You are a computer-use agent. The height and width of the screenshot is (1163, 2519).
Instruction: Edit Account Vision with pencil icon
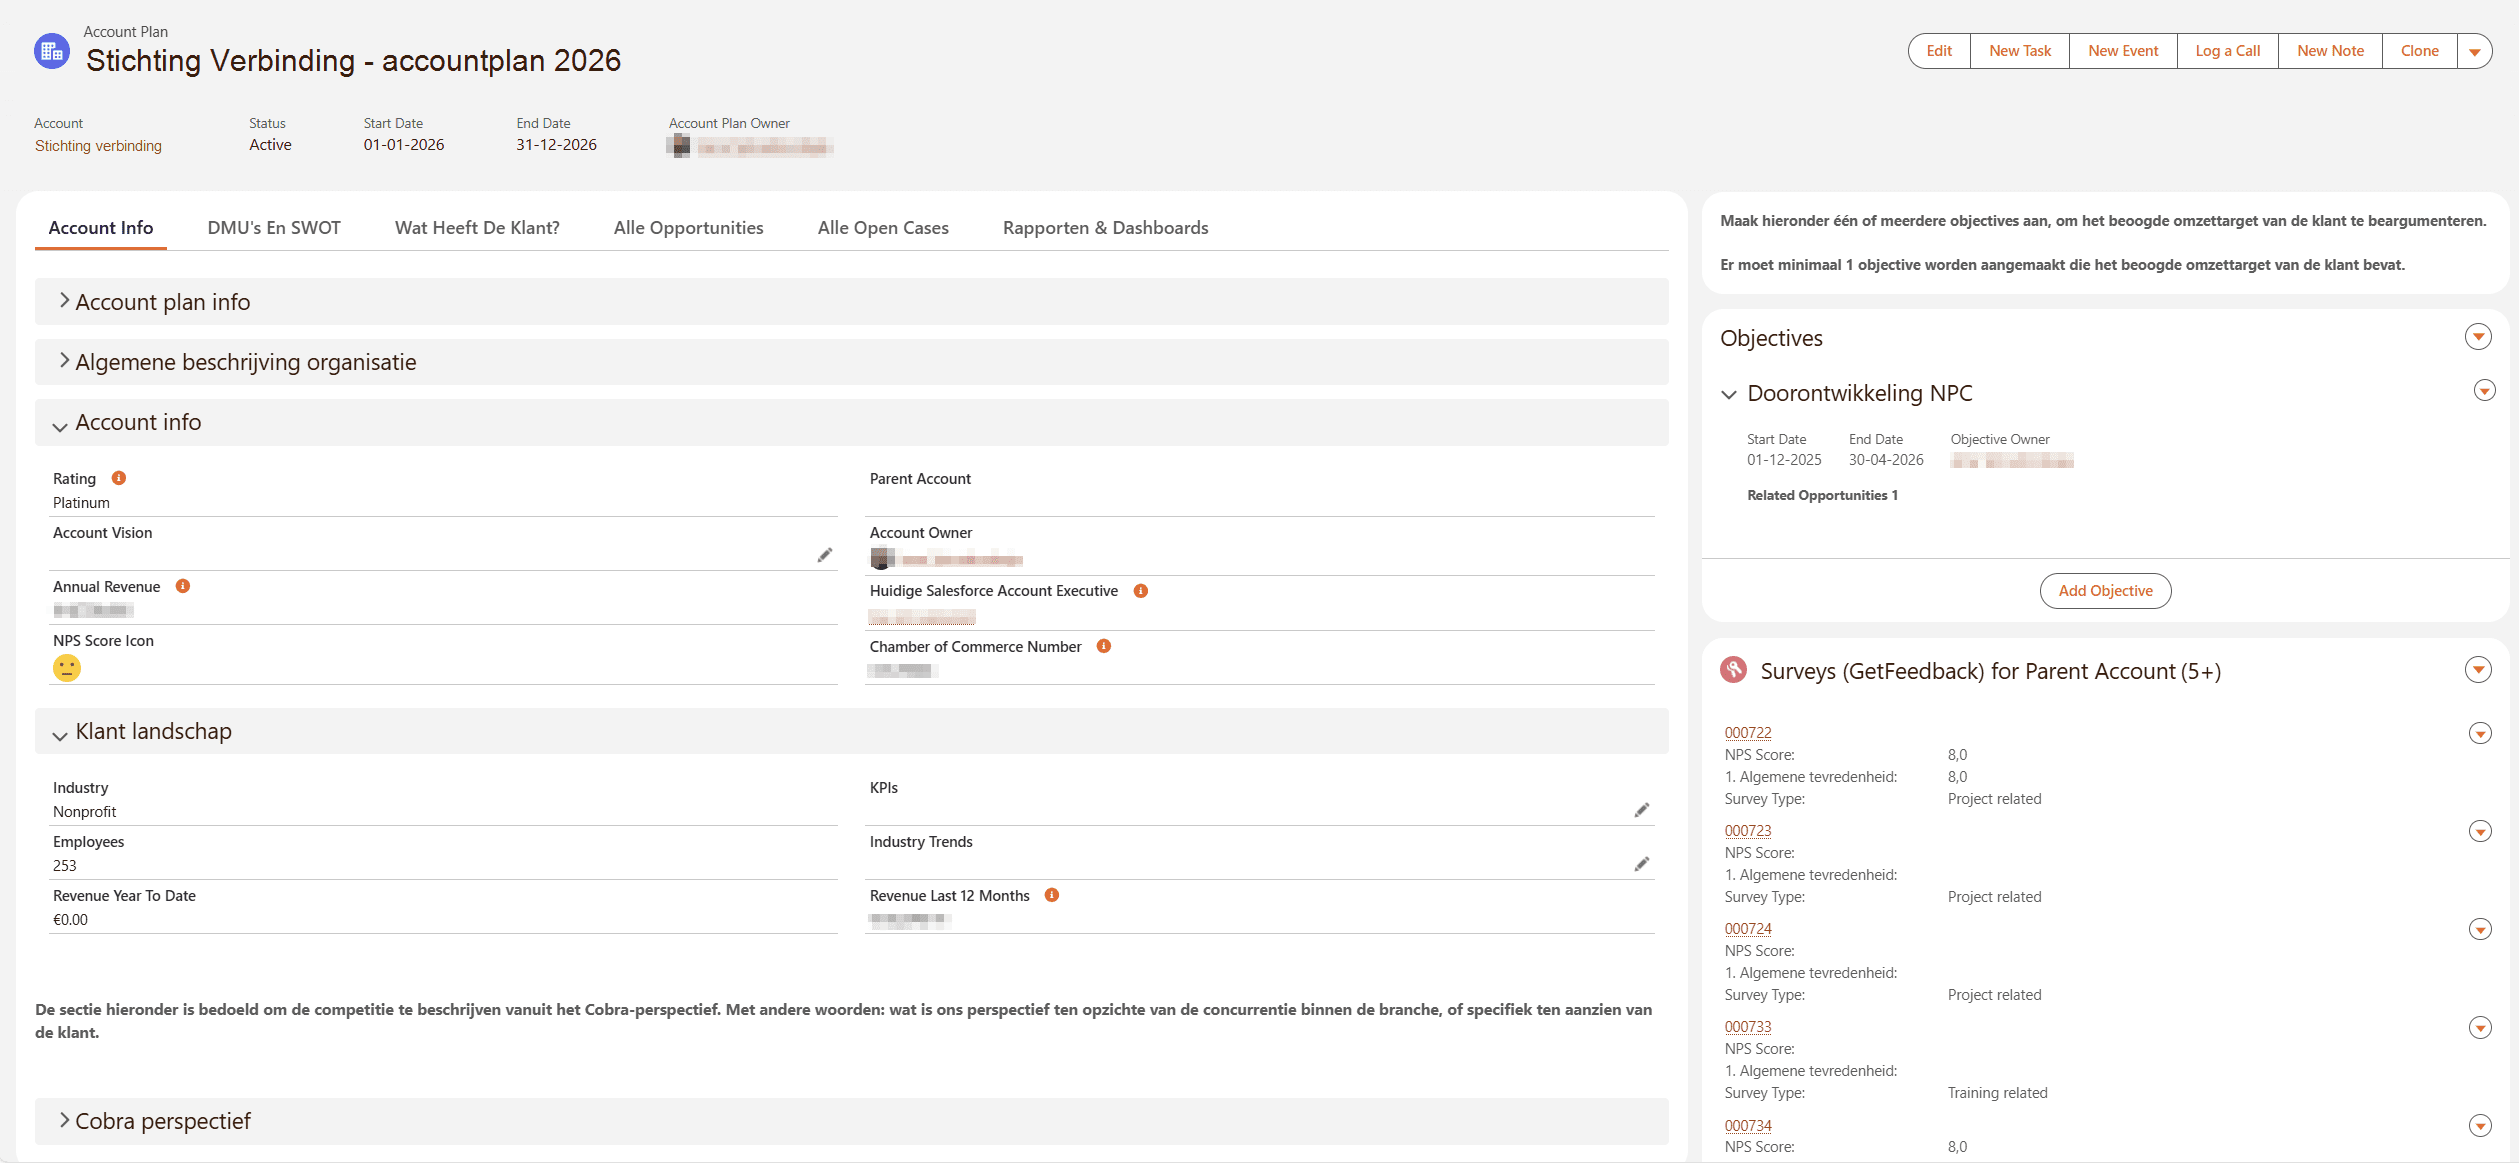coord(825,555)
